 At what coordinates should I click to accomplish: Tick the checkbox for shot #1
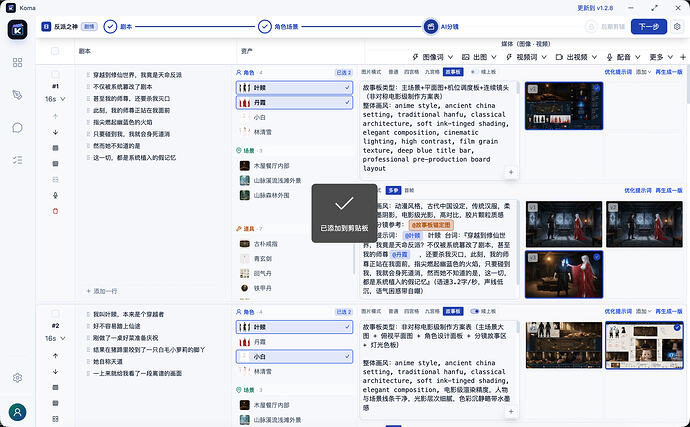coord(55,74)
